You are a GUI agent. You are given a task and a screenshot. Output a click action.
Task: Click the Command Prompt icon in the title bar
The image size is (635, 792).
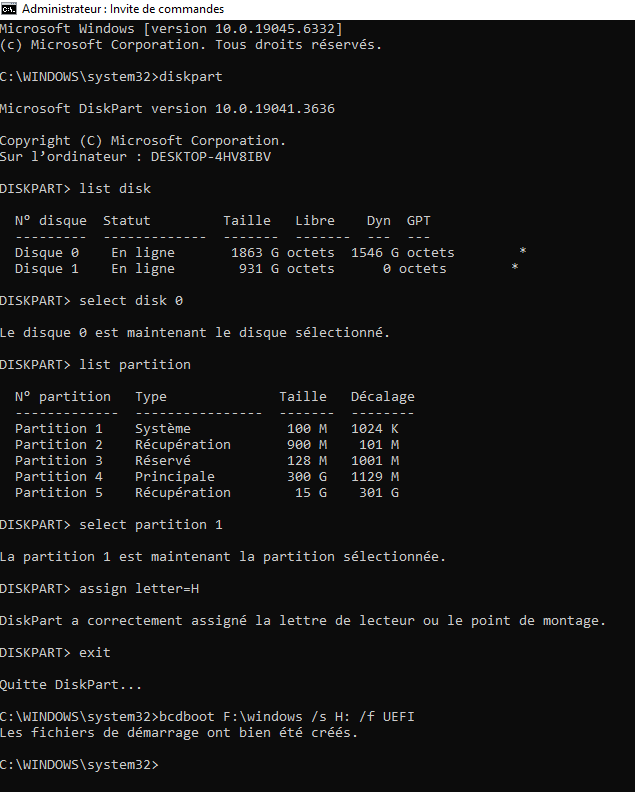9,9
